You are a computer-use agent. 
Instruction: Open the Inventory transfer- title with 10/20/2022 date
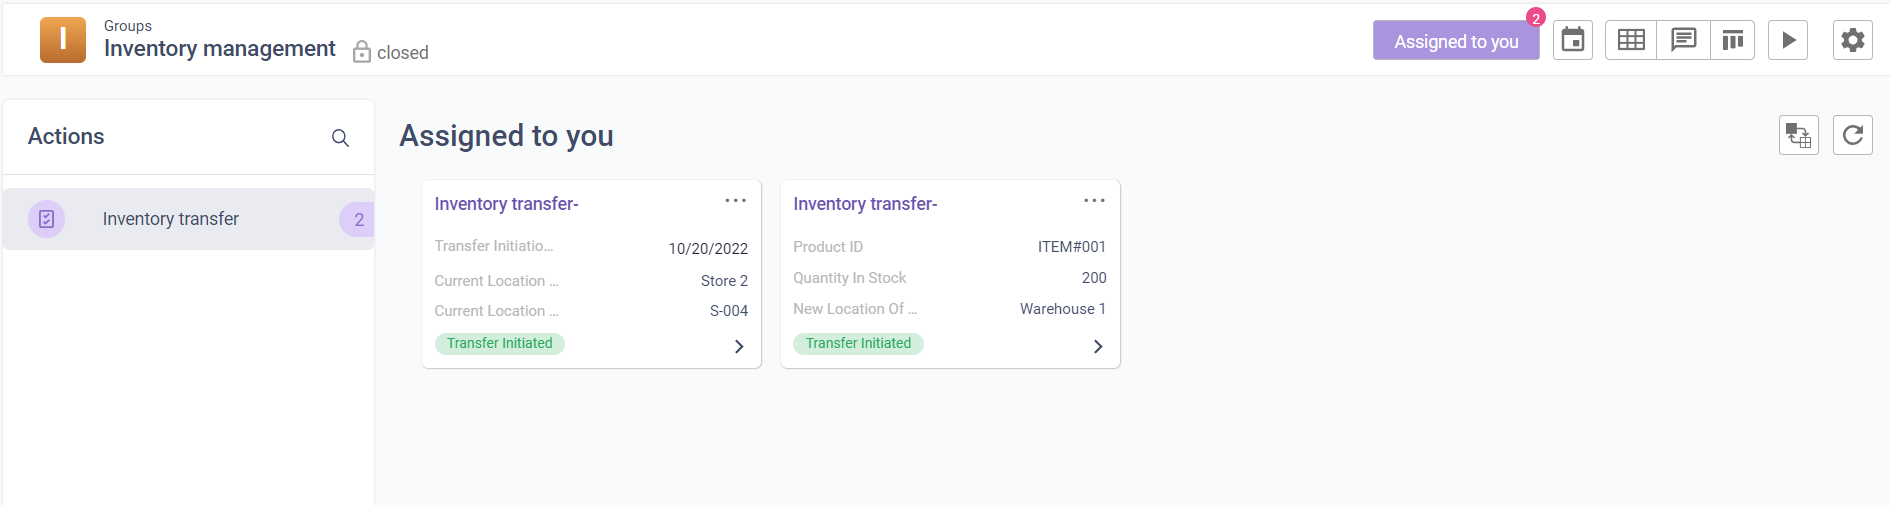click(x=506, y=204)
